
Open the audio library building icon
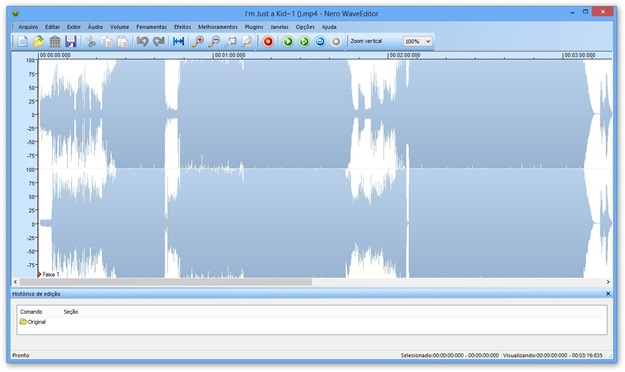[x=55, y=41]
